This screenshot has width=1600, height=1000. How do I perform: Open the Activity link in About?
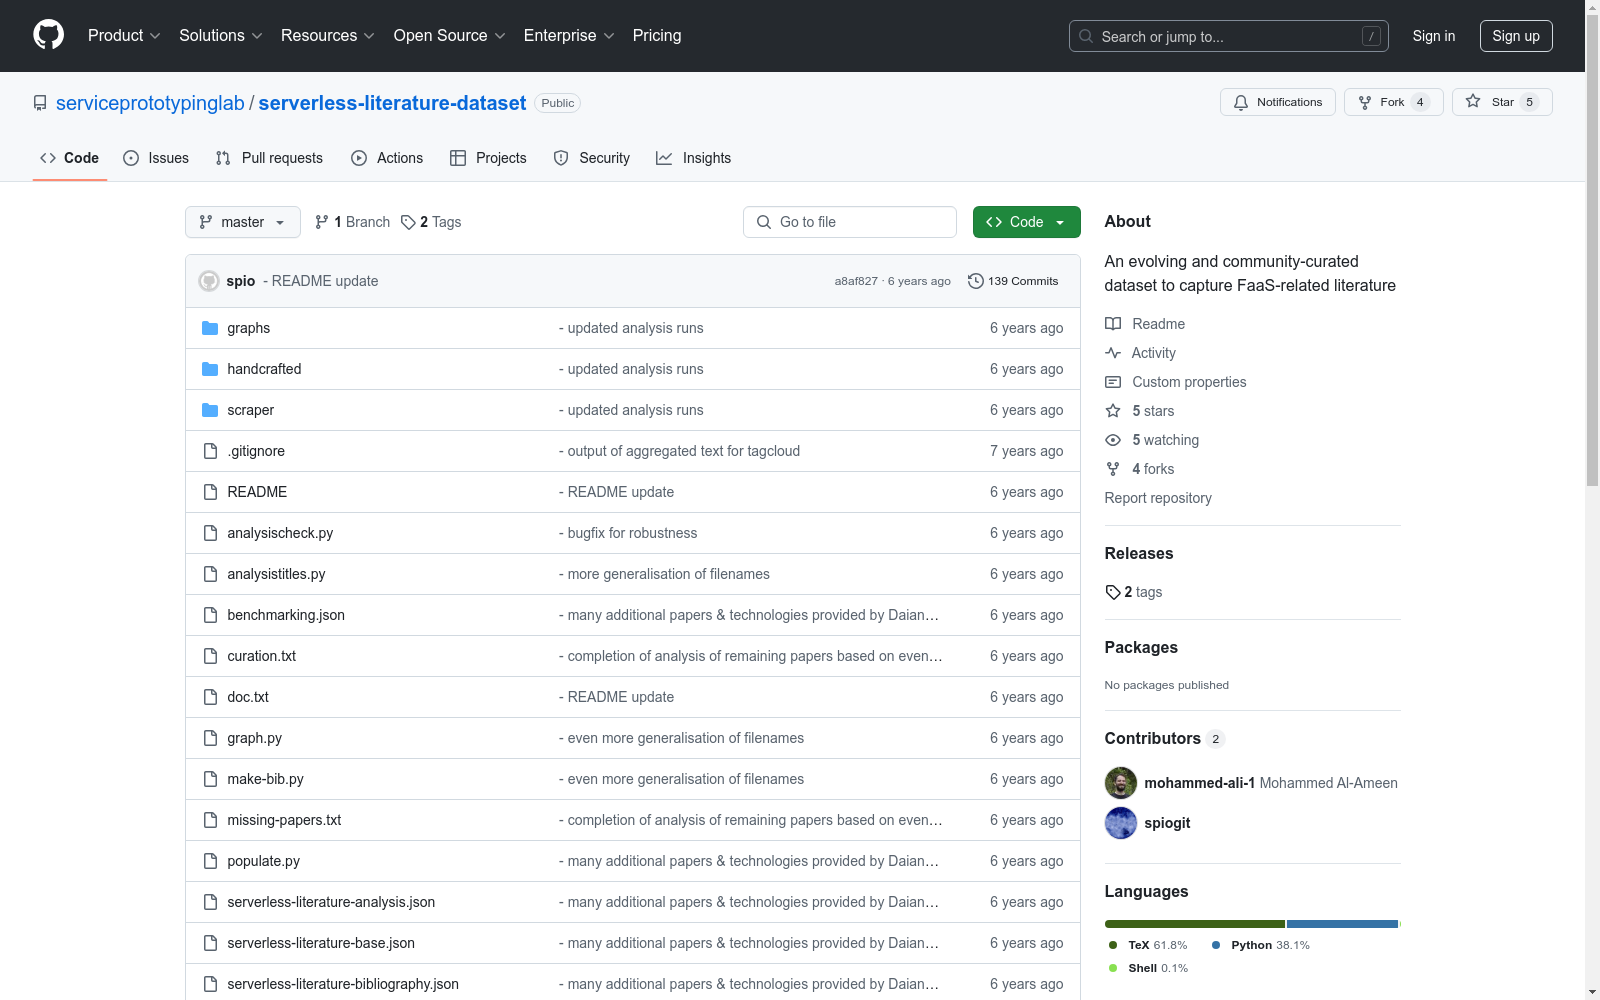[x=1141, y=353]
